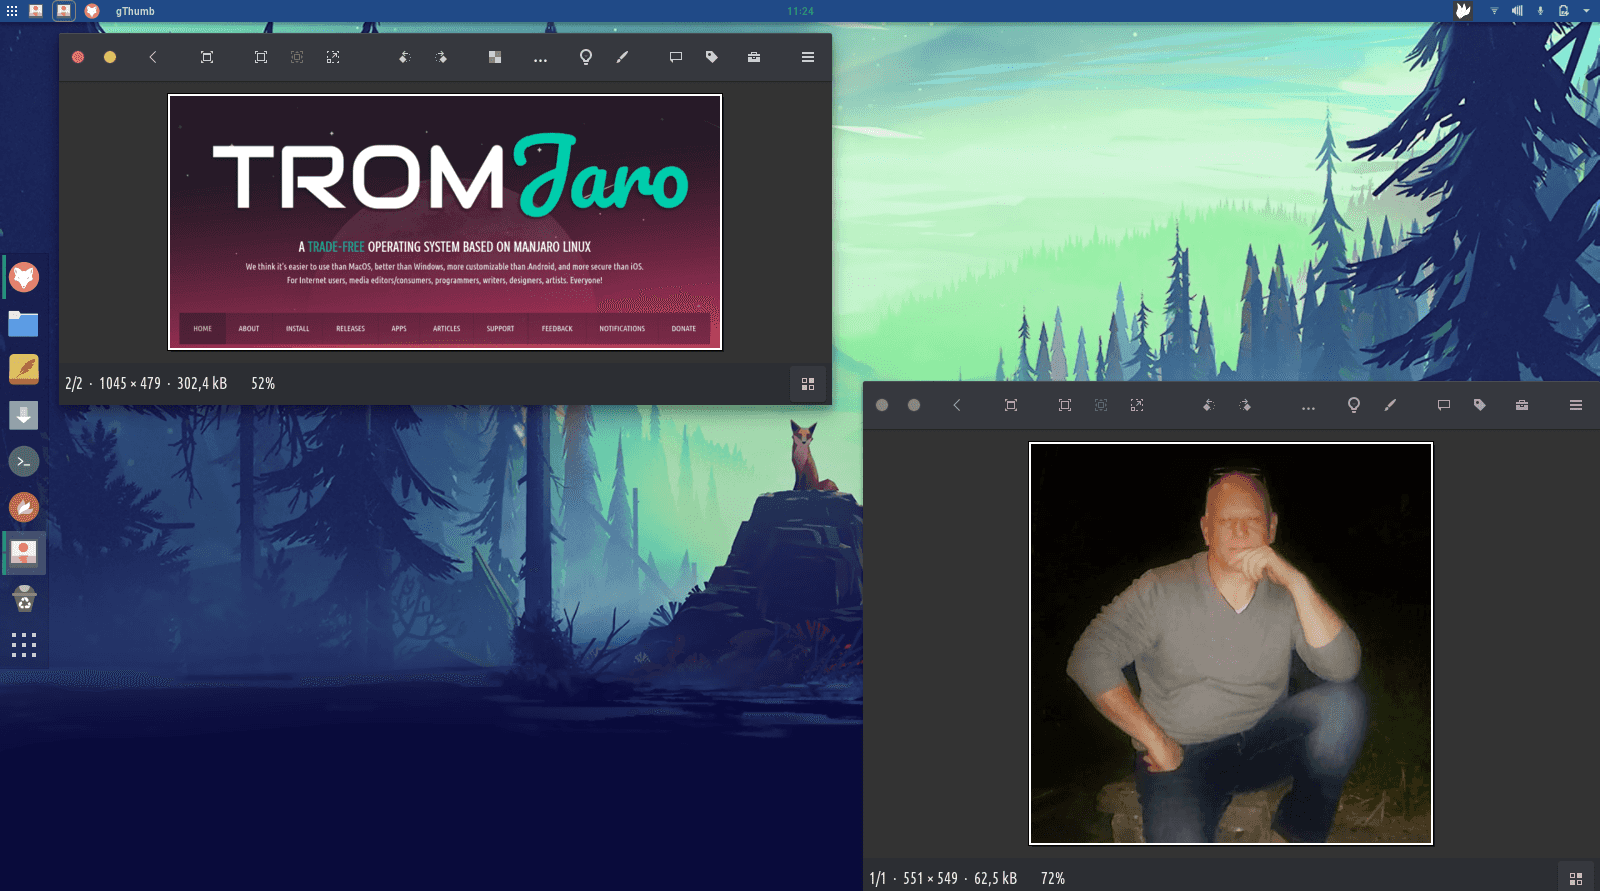This screenshot has width=1600, height=891.
Task: Open the gThumb app menu in the top panel
Action: [135, 11]
